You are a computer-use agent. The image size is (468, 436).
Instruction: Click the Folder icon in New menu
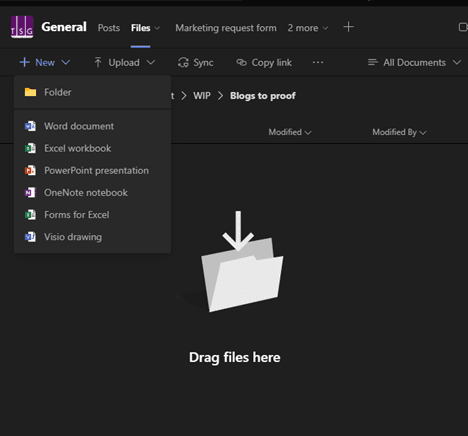pyautogui.click(x=30, y=92)
